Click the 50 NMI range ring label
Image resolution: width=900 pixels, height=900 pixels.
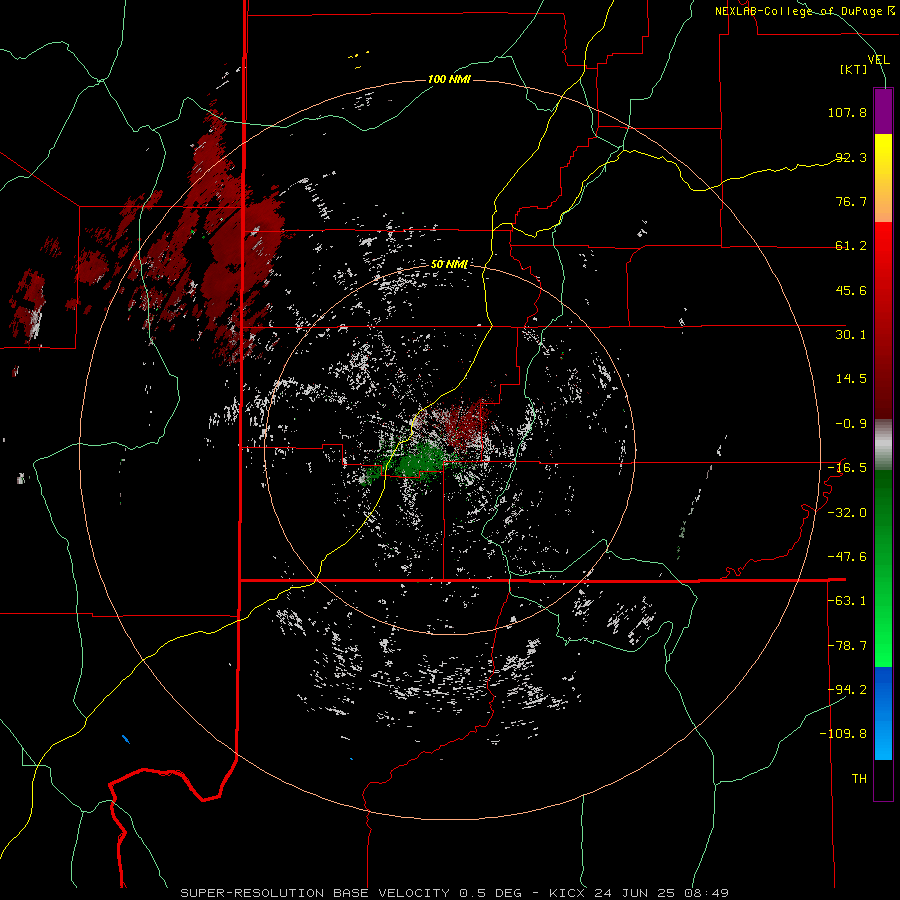click(x=449, y=265)
